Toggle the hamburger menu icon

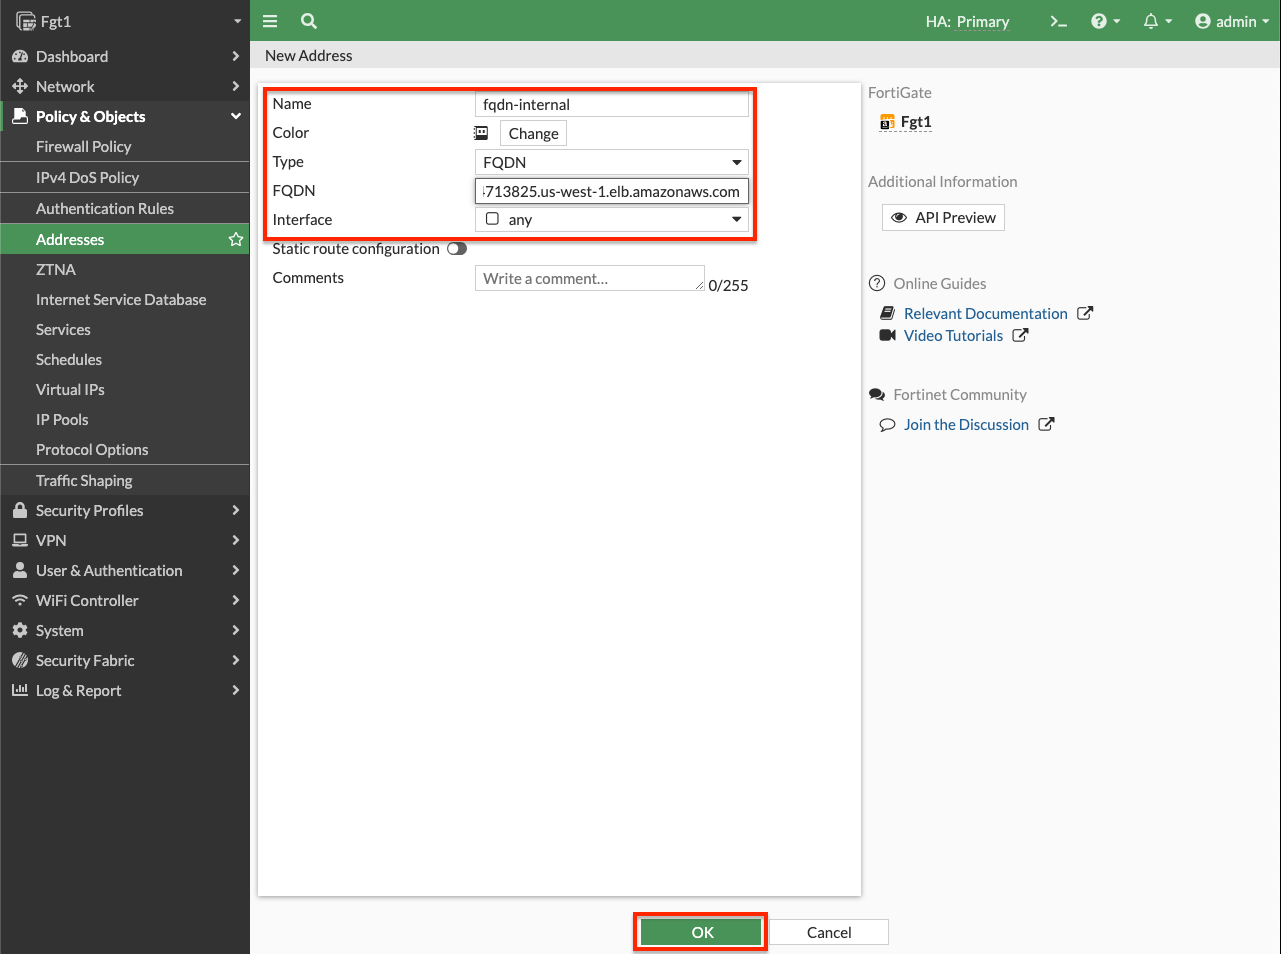tap(269, 21)
